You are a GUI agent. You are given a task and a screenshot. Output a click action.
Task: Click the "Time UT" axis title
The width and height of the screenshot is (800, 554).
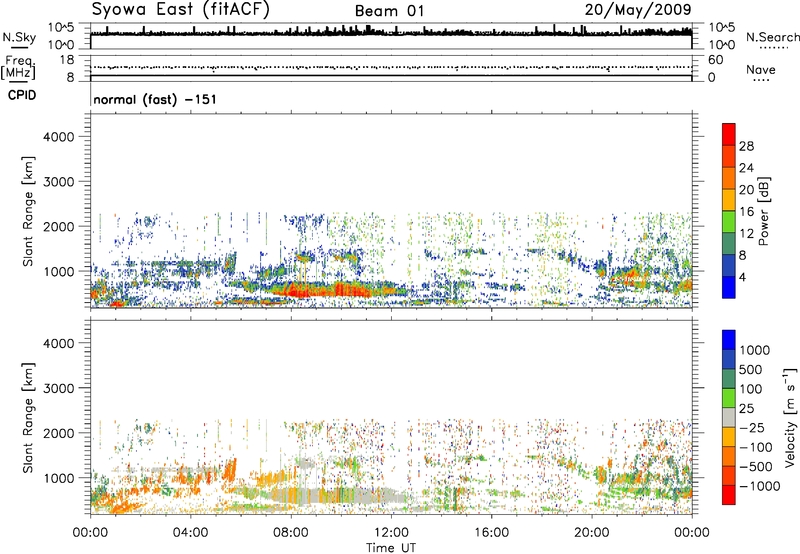point(391,548)
